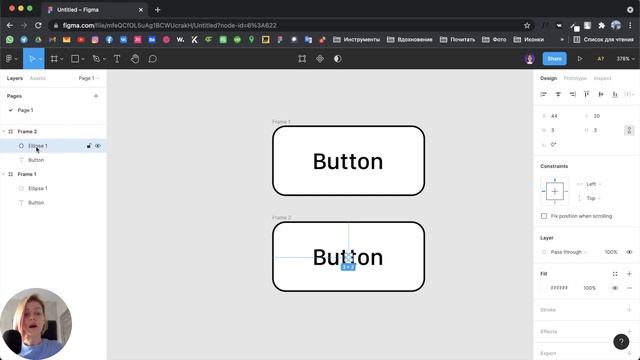This screenshot has width=640, height=360.
Task: Enable Fix position when scrolling
Action: coord(544,216)
